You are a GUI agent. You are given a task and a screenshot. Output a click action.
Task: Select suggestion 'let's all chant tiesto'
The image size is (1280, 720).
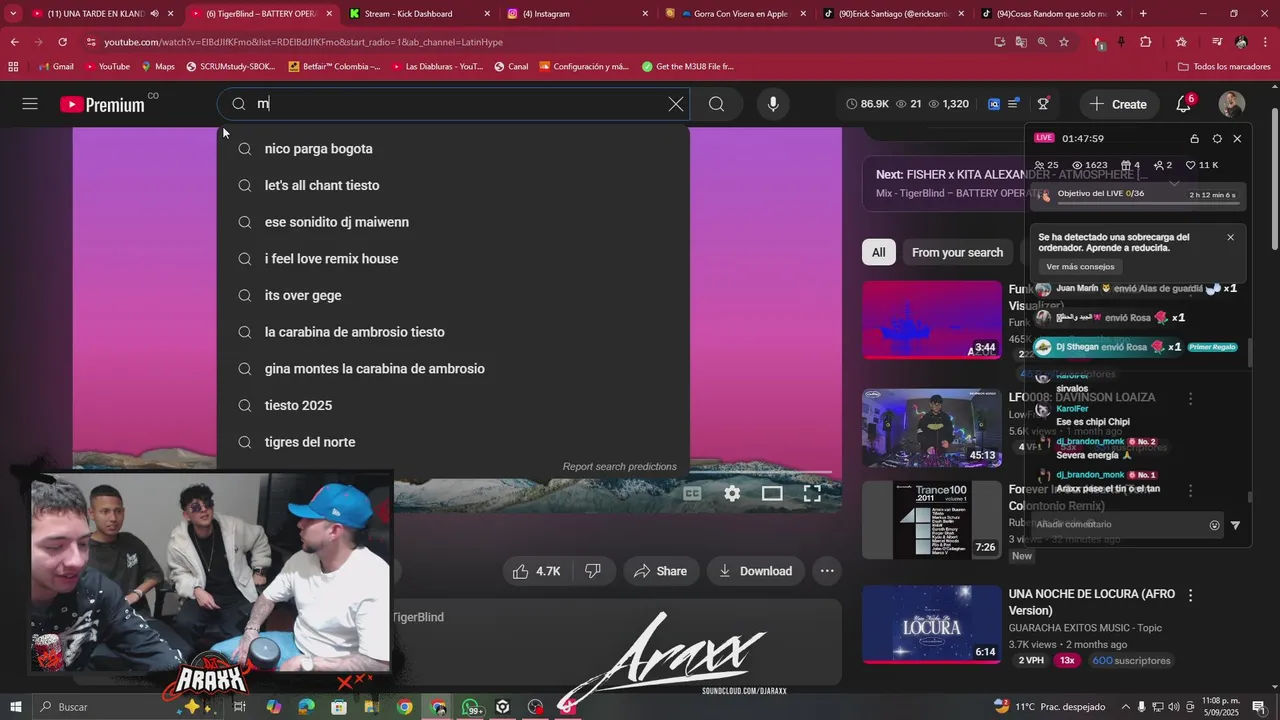click(453, 185)
